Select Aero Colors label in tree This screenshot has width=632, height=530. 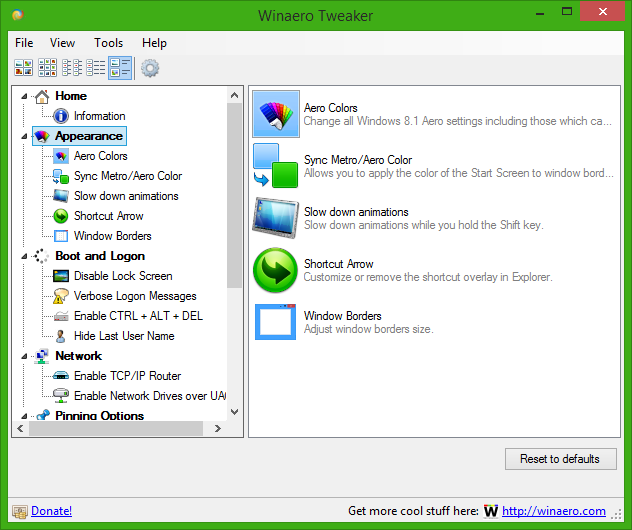click(x=101, y=156)
